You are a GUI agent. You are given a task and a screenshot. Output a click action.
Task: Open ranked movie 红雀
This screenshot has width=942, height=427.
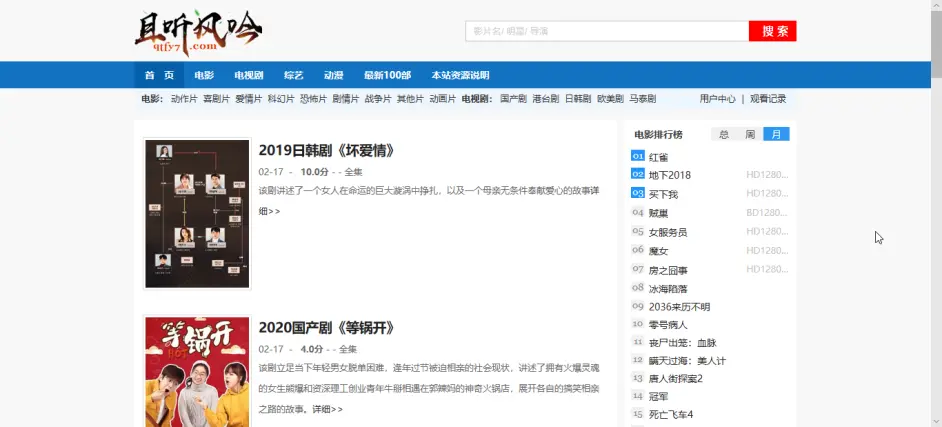point(658,157)
